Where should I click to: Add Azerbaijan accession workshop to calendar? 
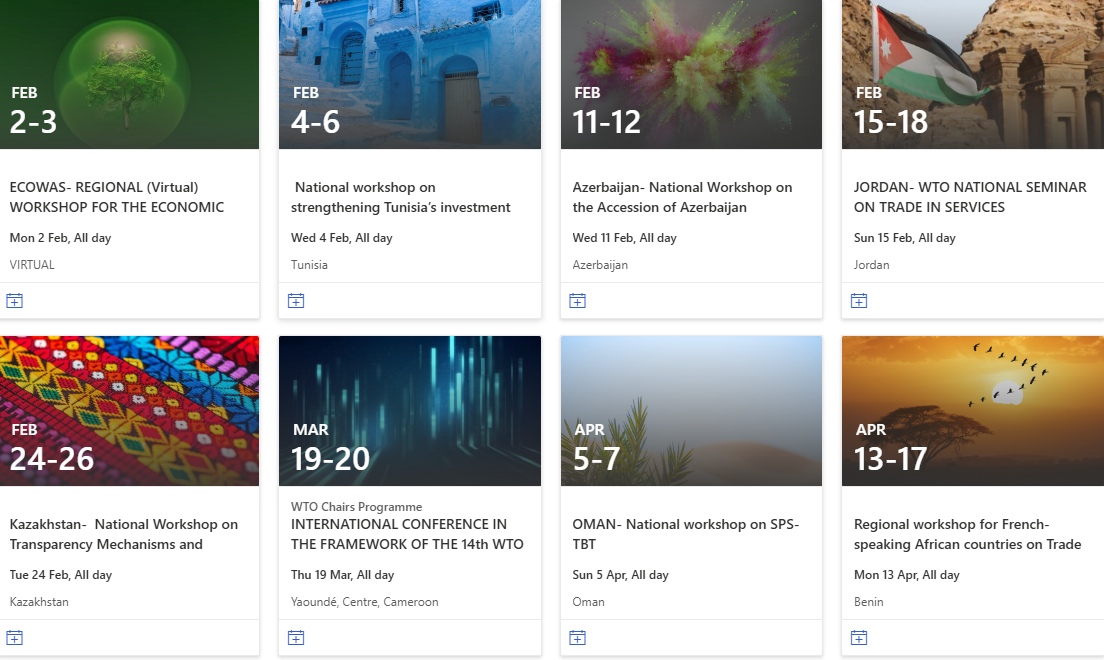point(577,301)
